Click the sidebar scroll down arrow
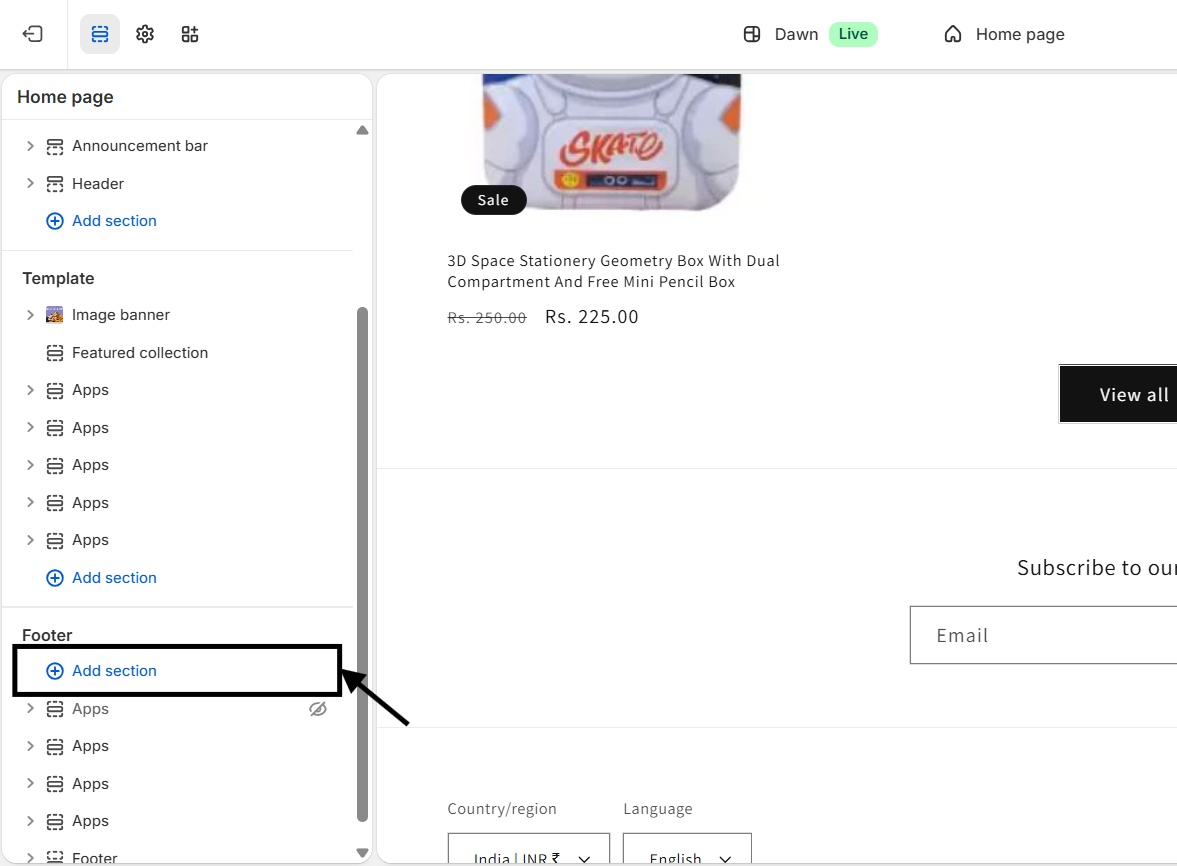1177x866 pixels. [x=362, y=853]
